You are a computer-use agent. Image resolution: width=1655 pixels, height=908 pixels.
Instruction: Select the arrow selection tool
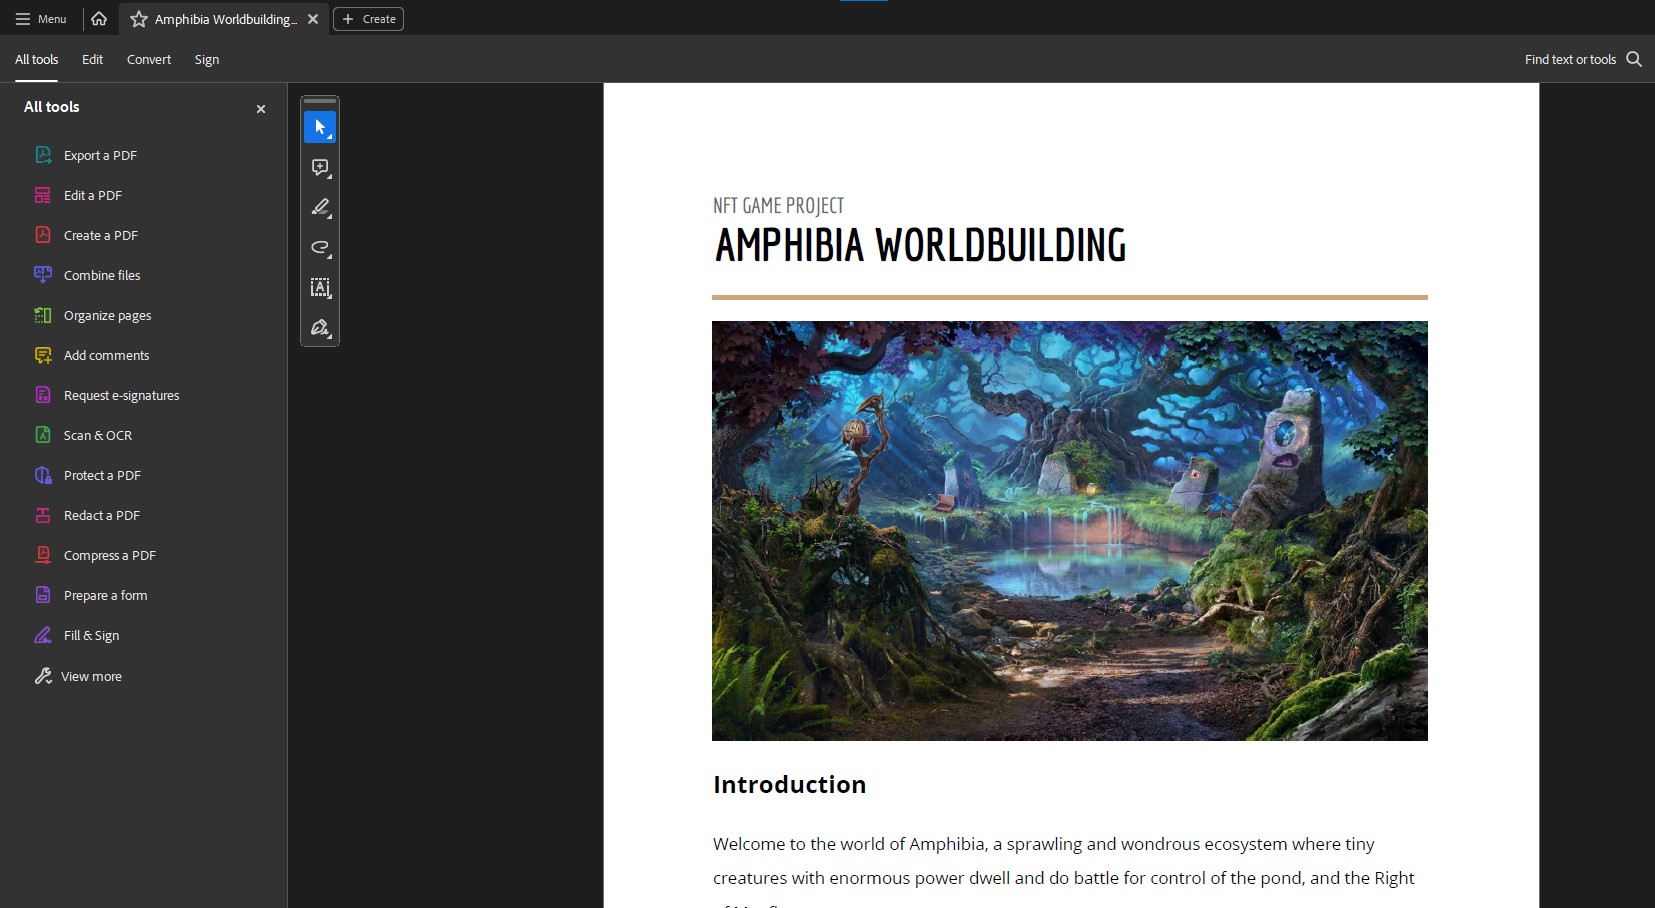pyautogui.click(x=320, y=127)
